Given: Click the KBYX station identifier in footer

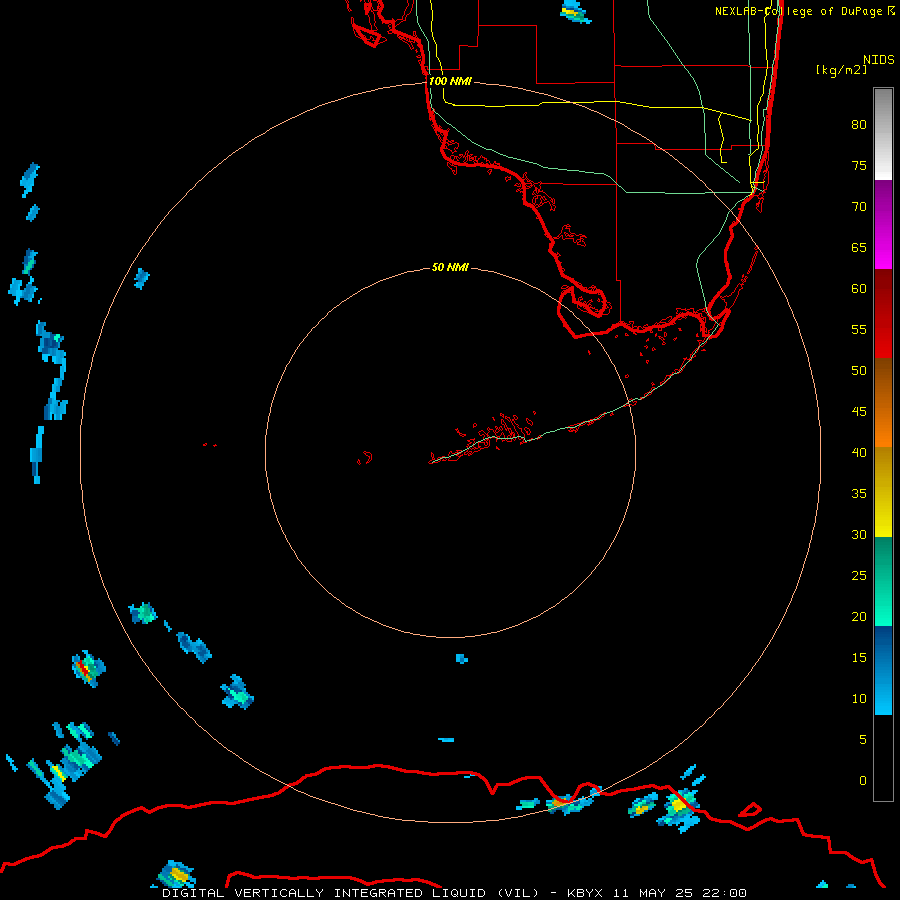Looking at the screenshot, I should coord(585,893).
